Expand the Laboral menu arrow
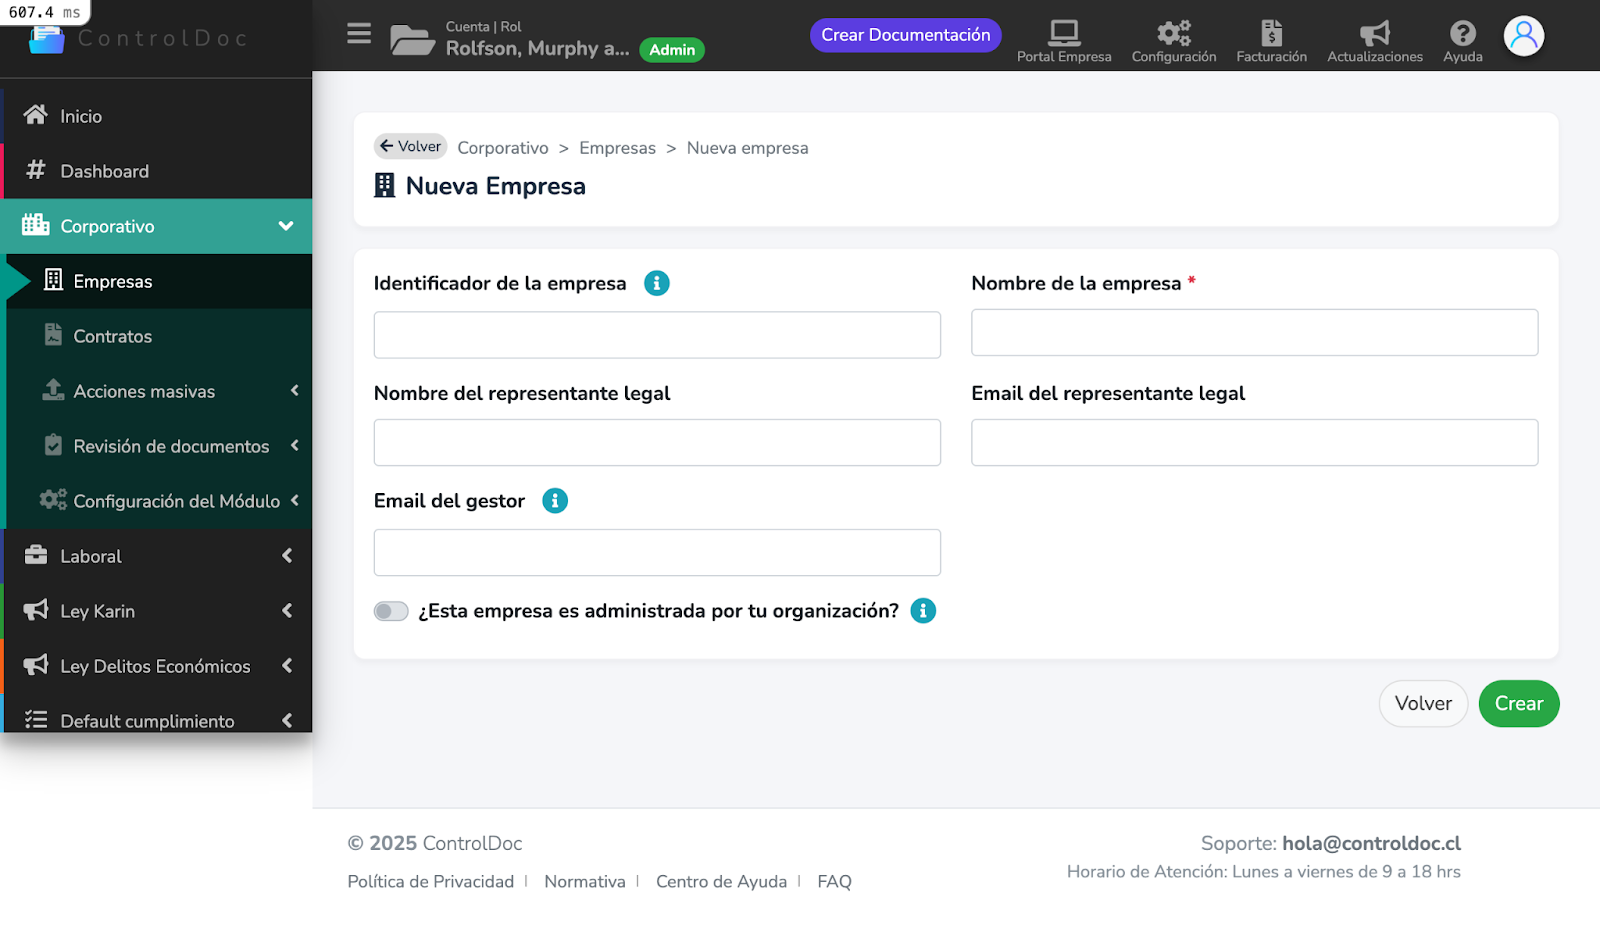Screen dimensions: 1600x925 point(287,556)
